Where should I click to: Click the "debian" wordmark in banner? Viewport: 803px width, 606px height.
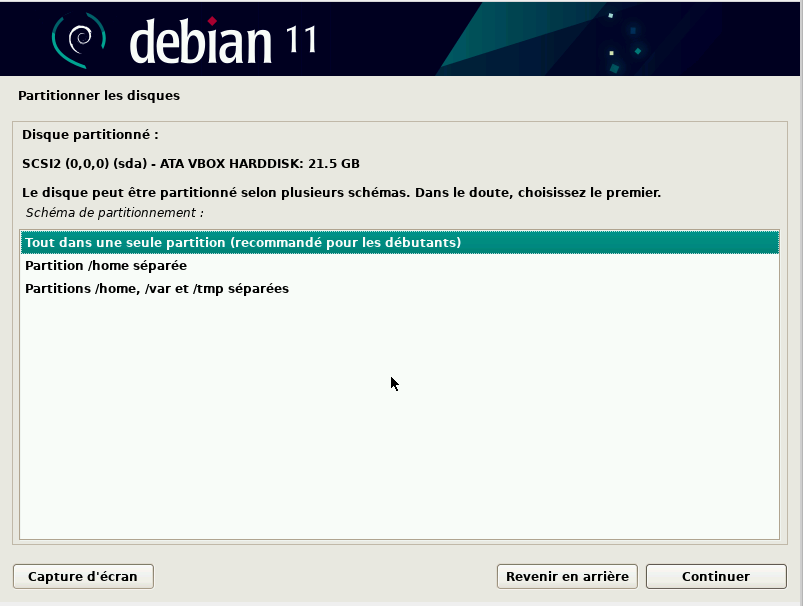[200, 42]
